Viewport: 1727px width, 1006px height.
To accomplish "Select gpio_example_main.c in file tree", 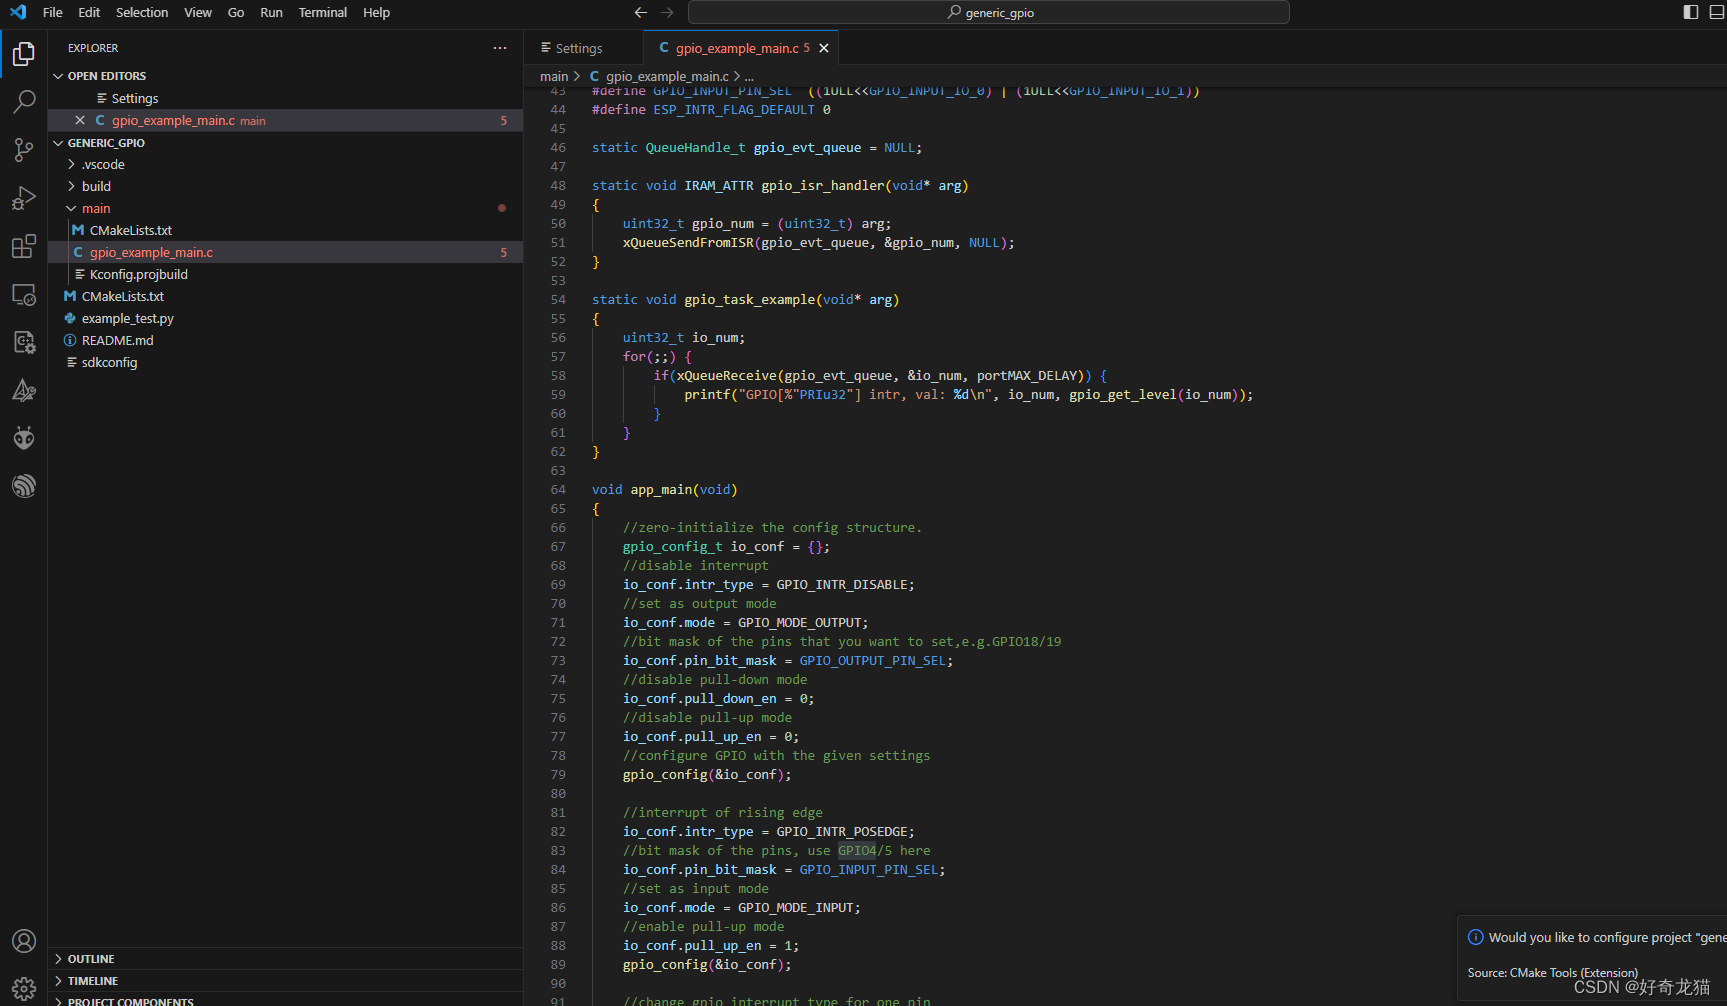I will (x=285, y=252).
